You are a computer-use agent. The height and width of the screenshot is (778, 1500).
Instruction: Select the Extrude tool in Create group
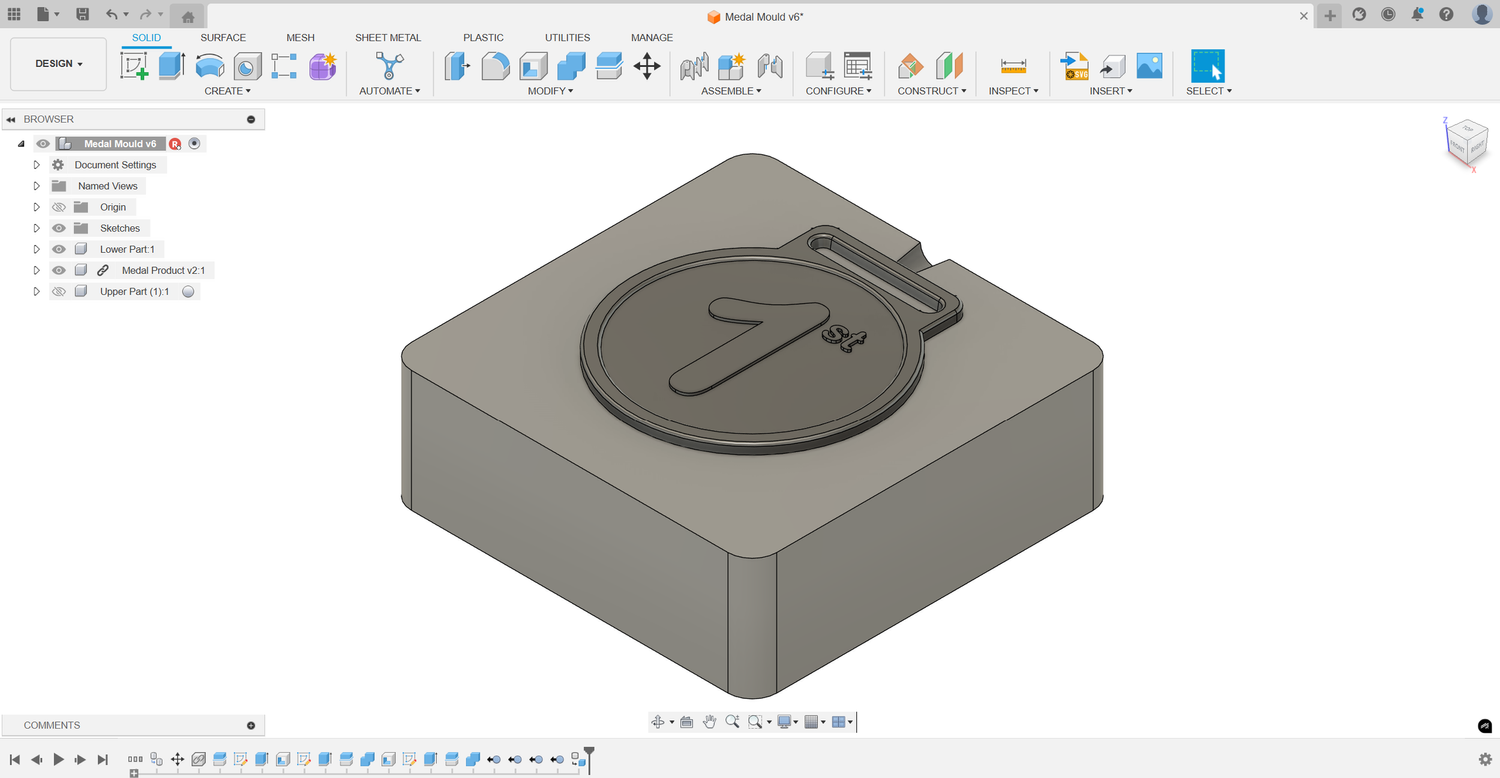[x=172, y=66]
